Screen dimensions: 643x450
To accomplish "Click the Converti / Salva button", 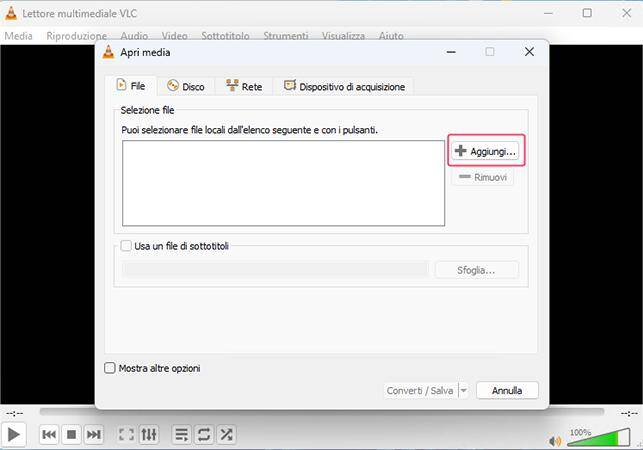I will pyautogui.click(x=420, y=391).
